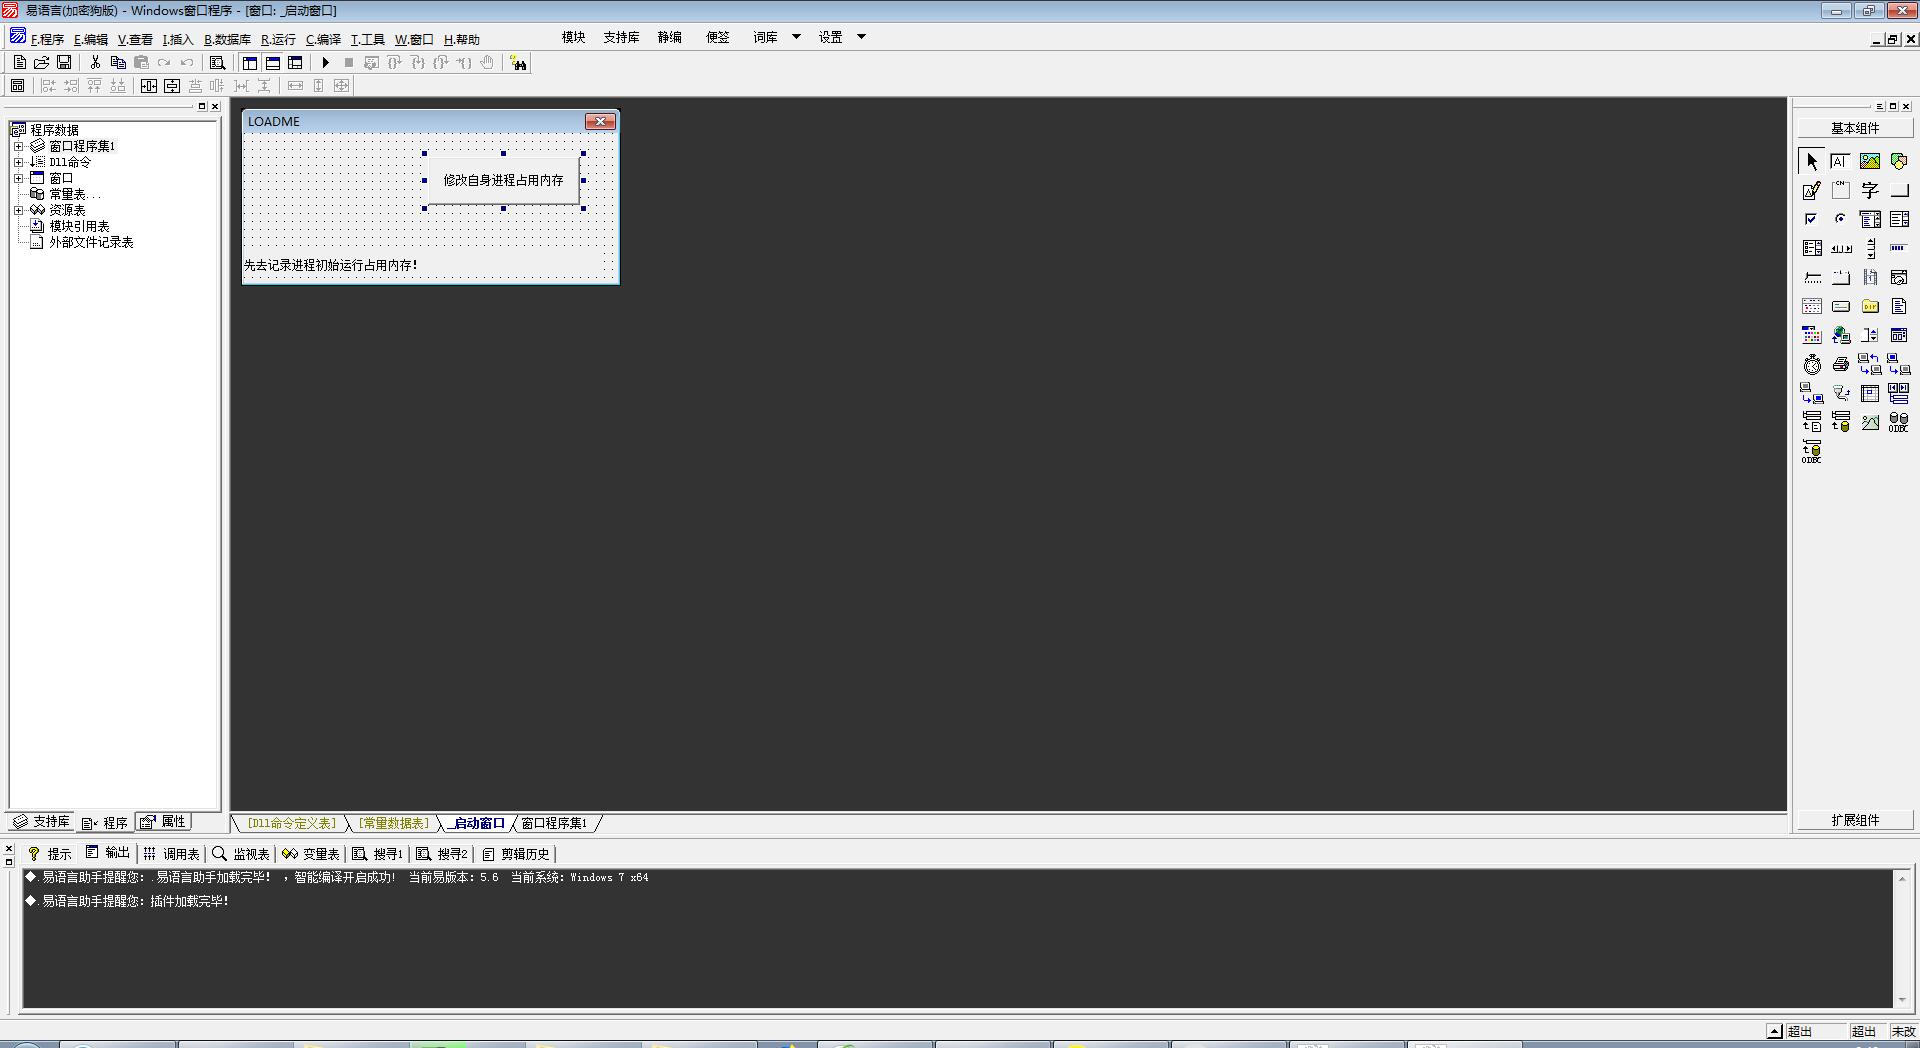Pick the picture box component
The height and width of the screenshot is (1048, 1920).
[x=1870, y=161]
